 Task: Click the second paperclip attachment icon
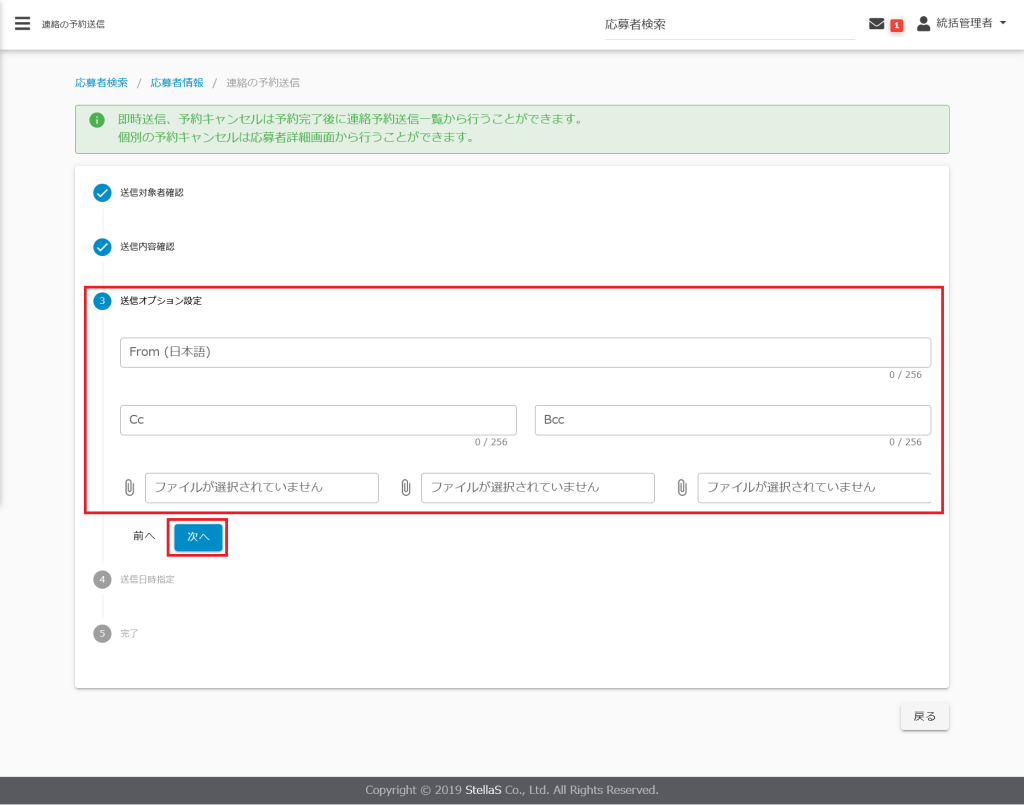pyautogui.click(x=405, y=487)
